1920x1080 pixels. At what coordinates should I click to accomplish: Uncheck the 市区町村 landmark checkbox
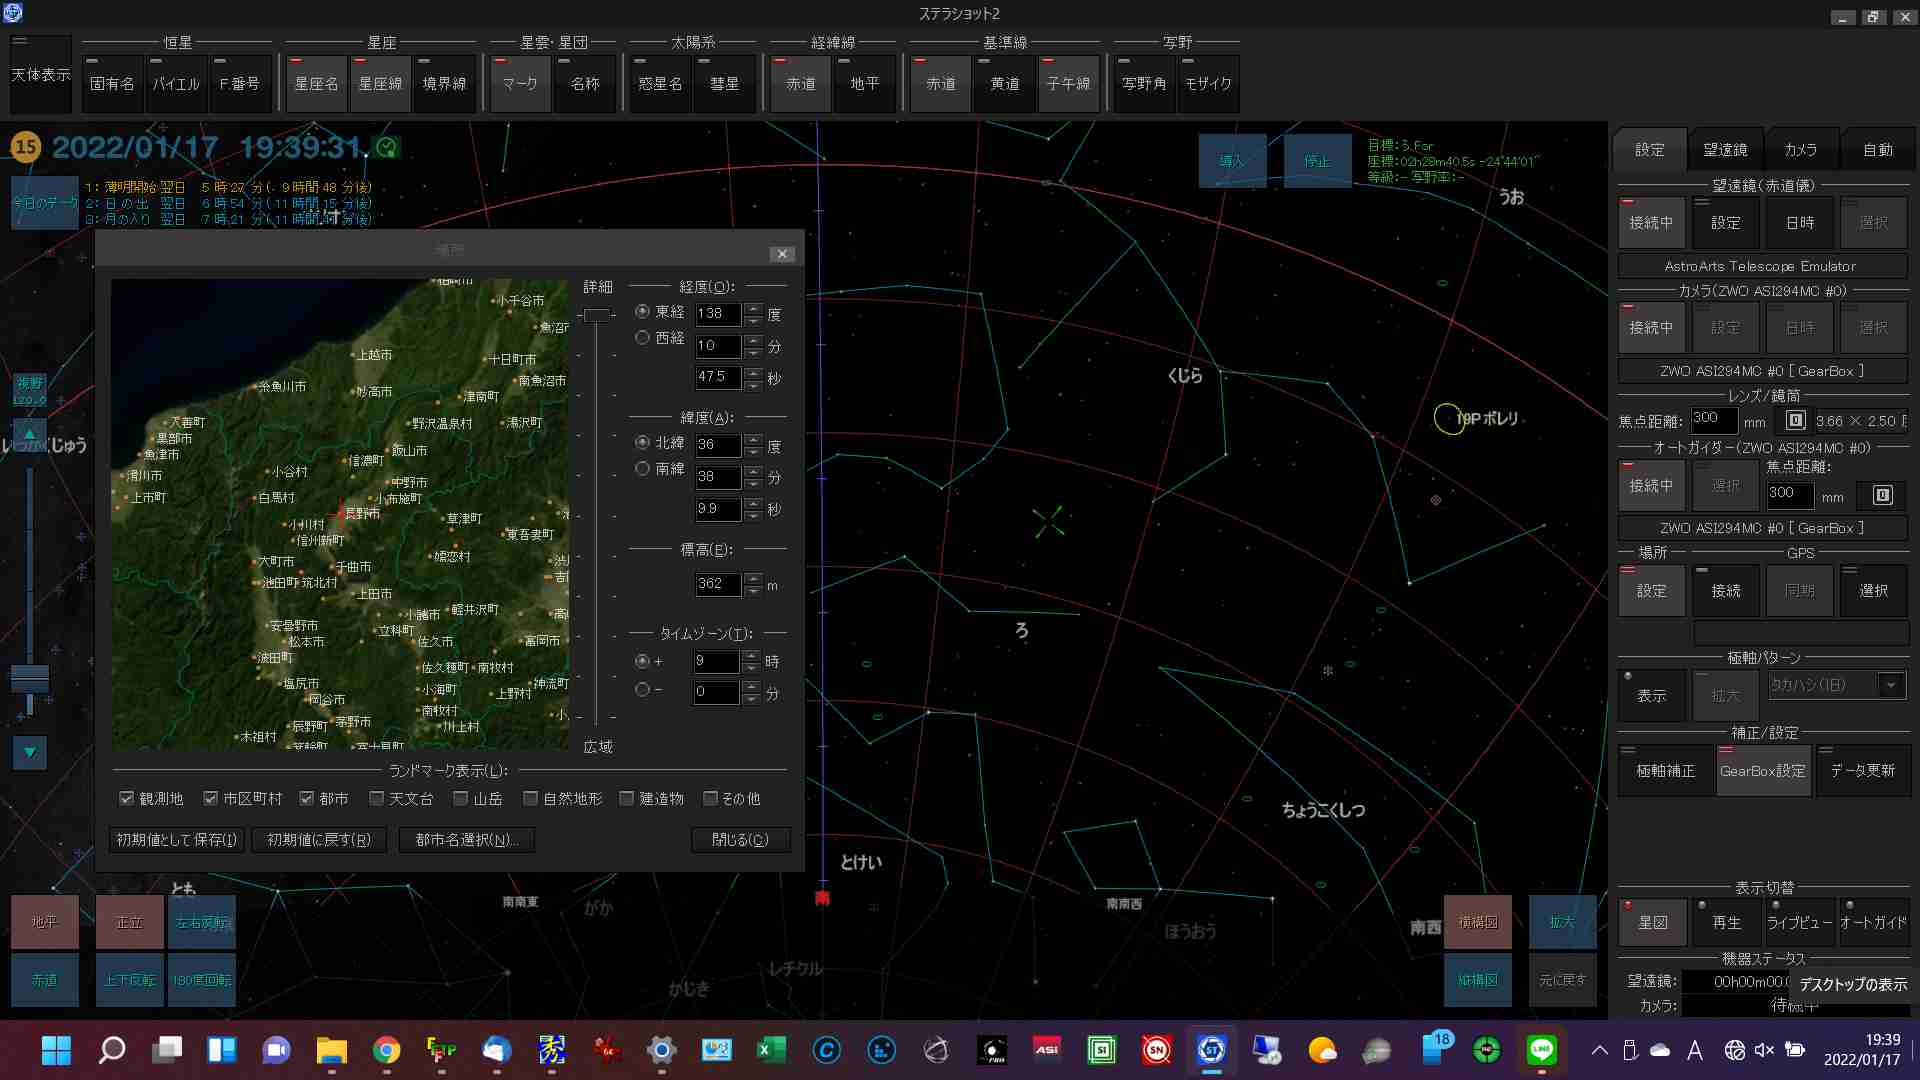pyautogui.click(x=211, y=798)
